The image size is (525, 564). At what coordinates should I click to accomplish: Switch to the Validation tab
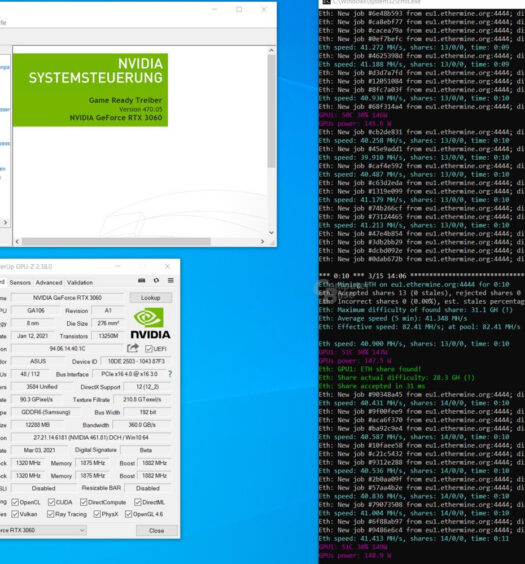(80, 282)
